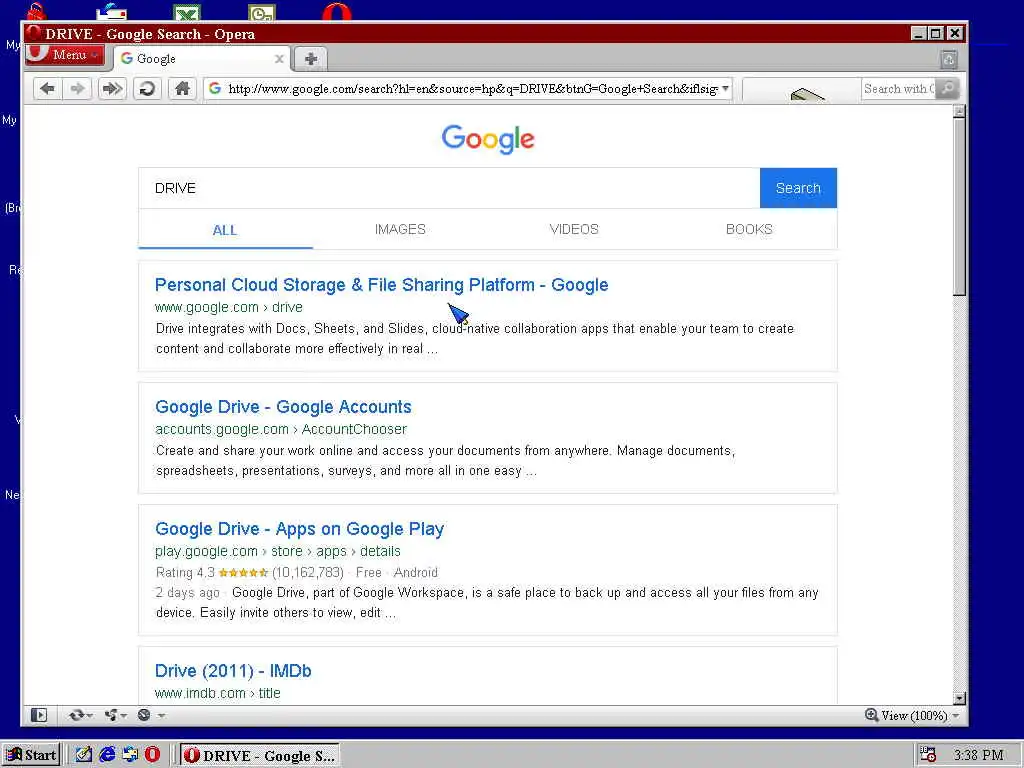
Task: Click the green Excel-style desktop icon
Action: 187,12
